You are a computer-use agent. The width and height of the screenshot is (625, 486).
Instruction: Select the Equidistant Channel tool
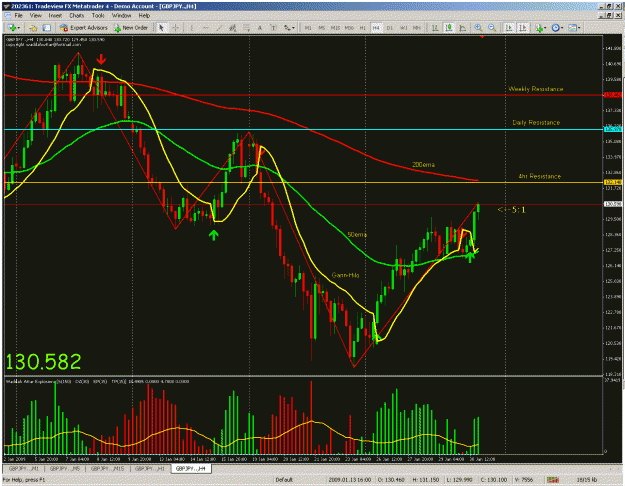(x=233, y=28)
